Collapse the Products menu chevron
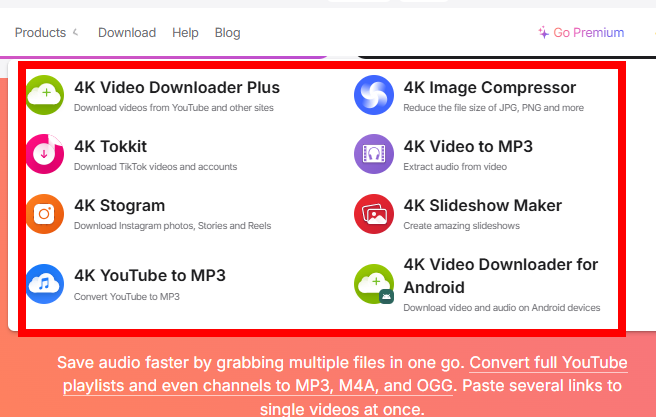This screenshot has height=417, width=656. point(76,32)
